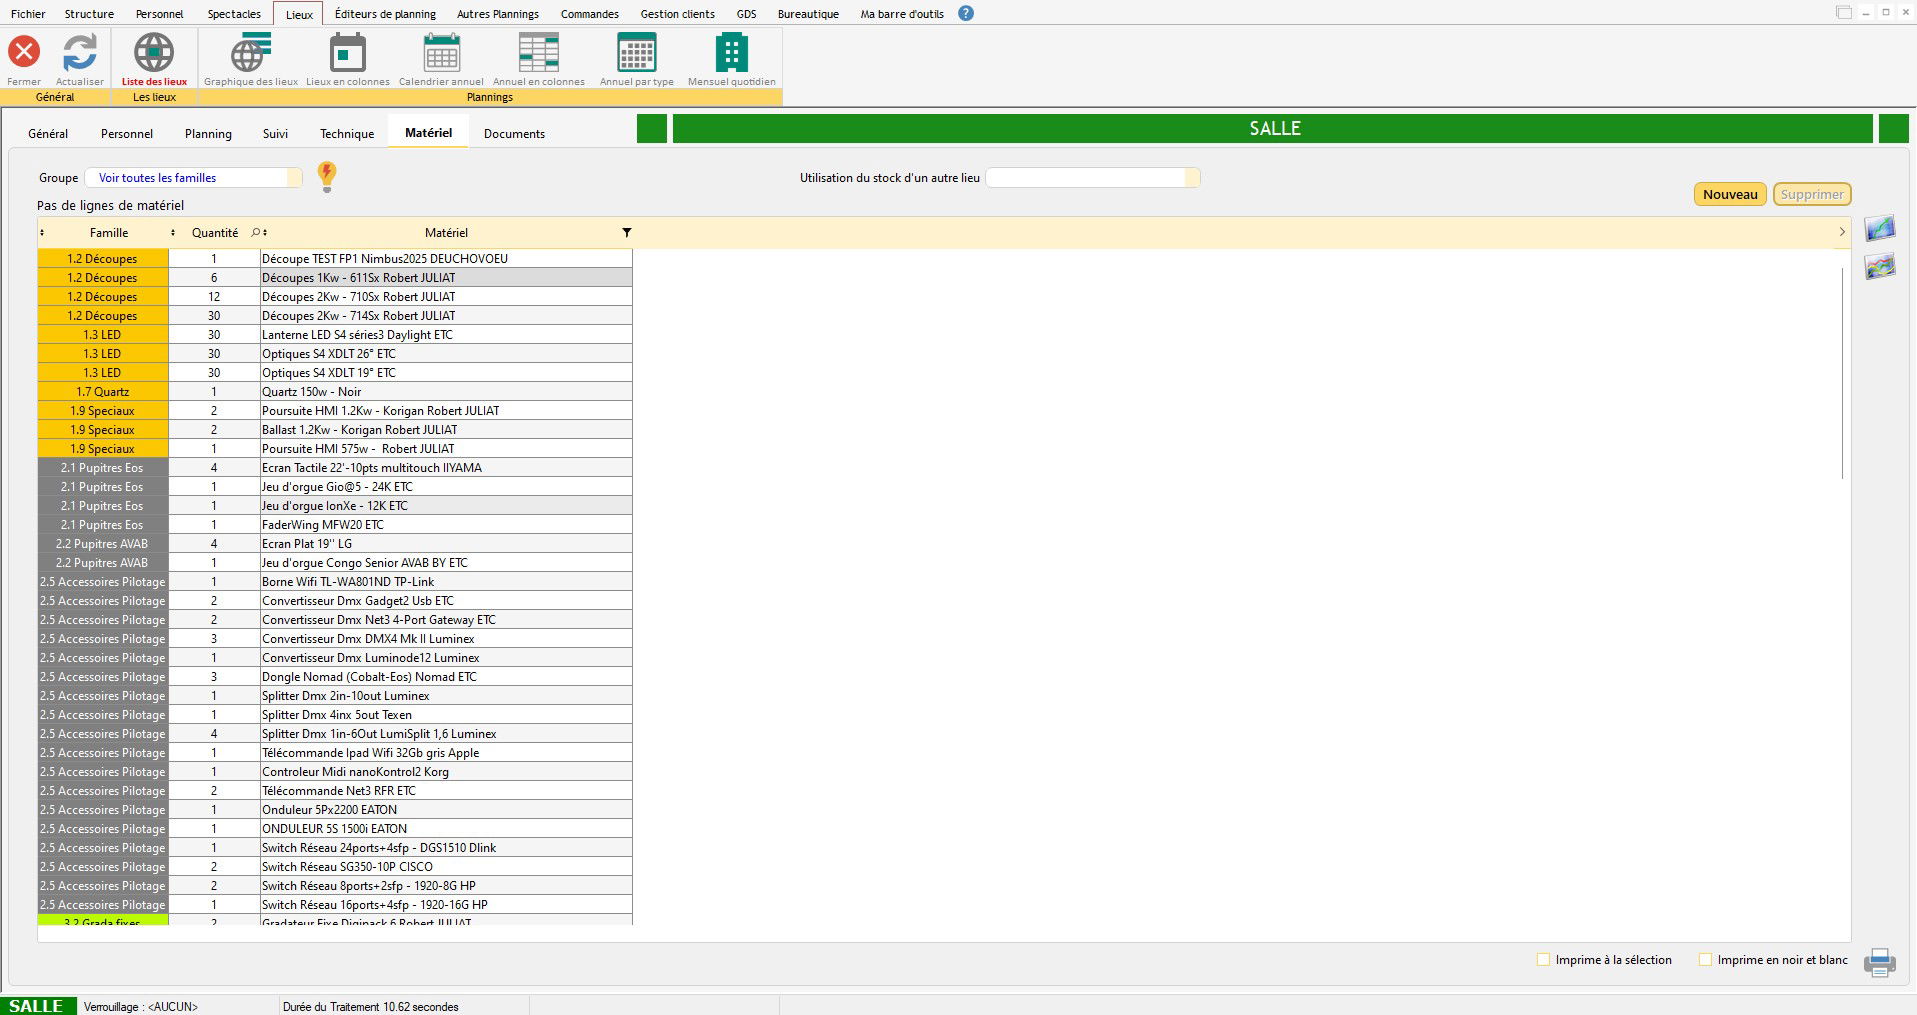1917x1015 pixels.
Task: Open the Calendrier annuel view
Action: pos(441,53)
